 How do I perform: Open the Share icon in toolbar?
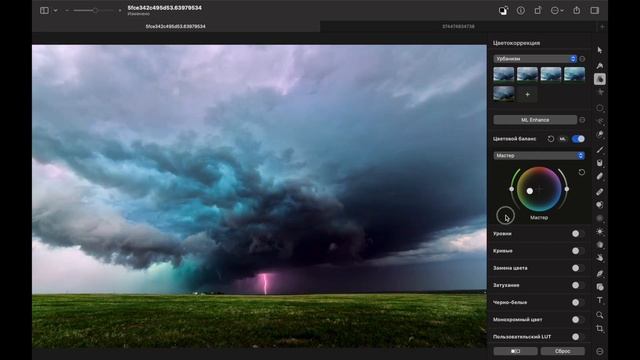pos(577,10)
